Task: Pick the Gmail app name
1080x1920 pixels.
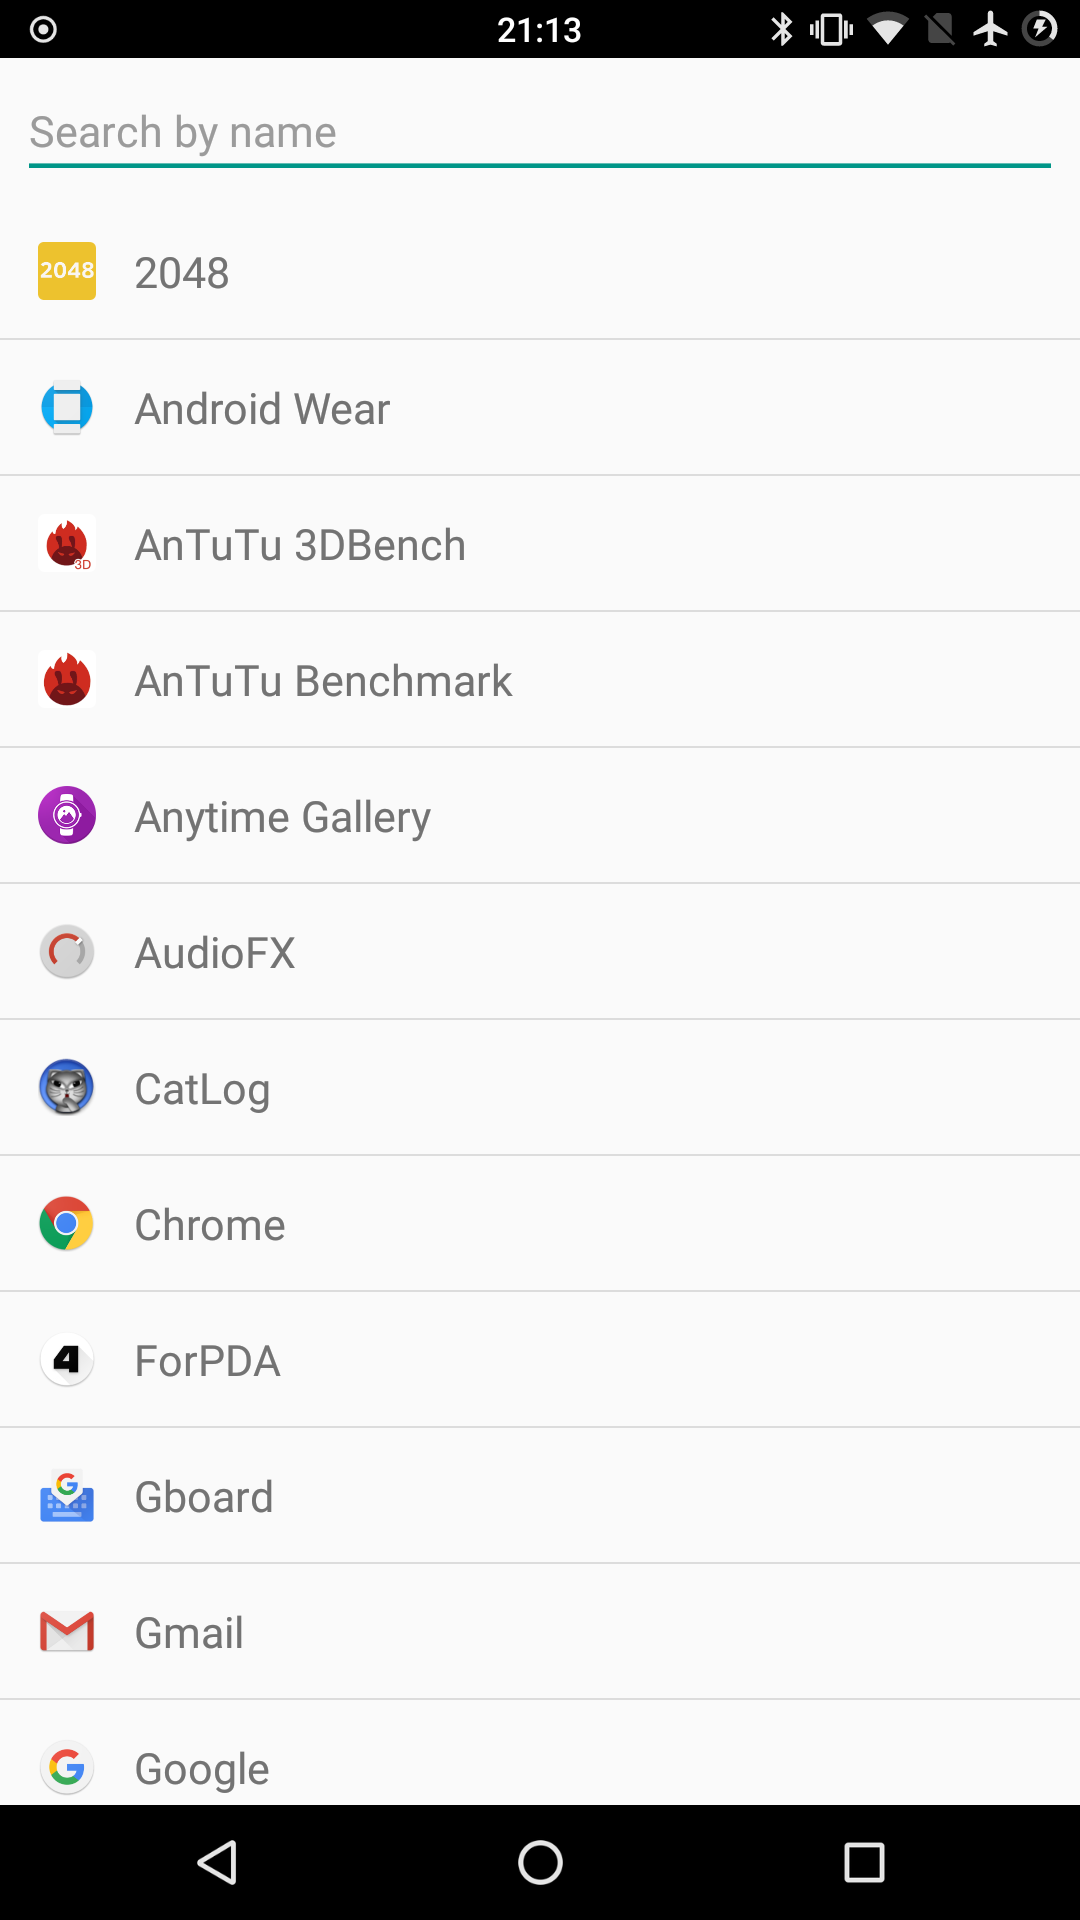Action: (189, 1633)
